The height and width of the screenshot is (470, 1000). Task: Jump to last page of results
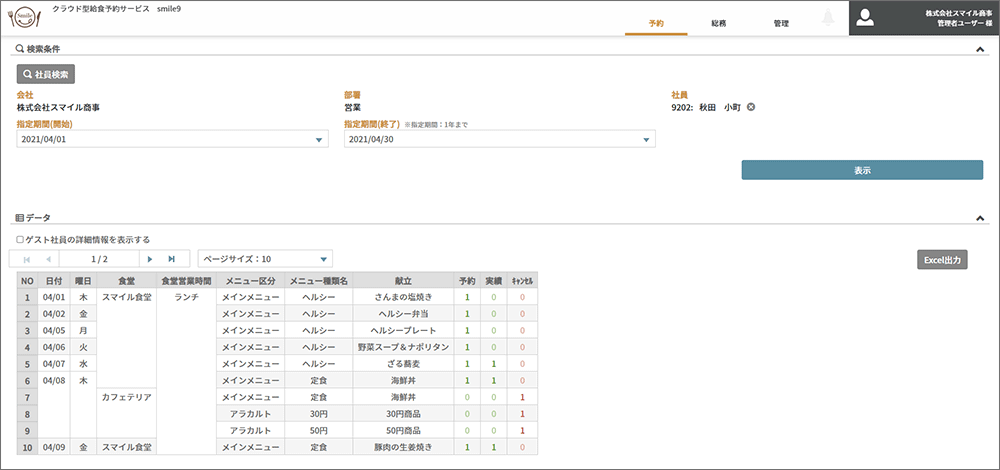point(172,259)
